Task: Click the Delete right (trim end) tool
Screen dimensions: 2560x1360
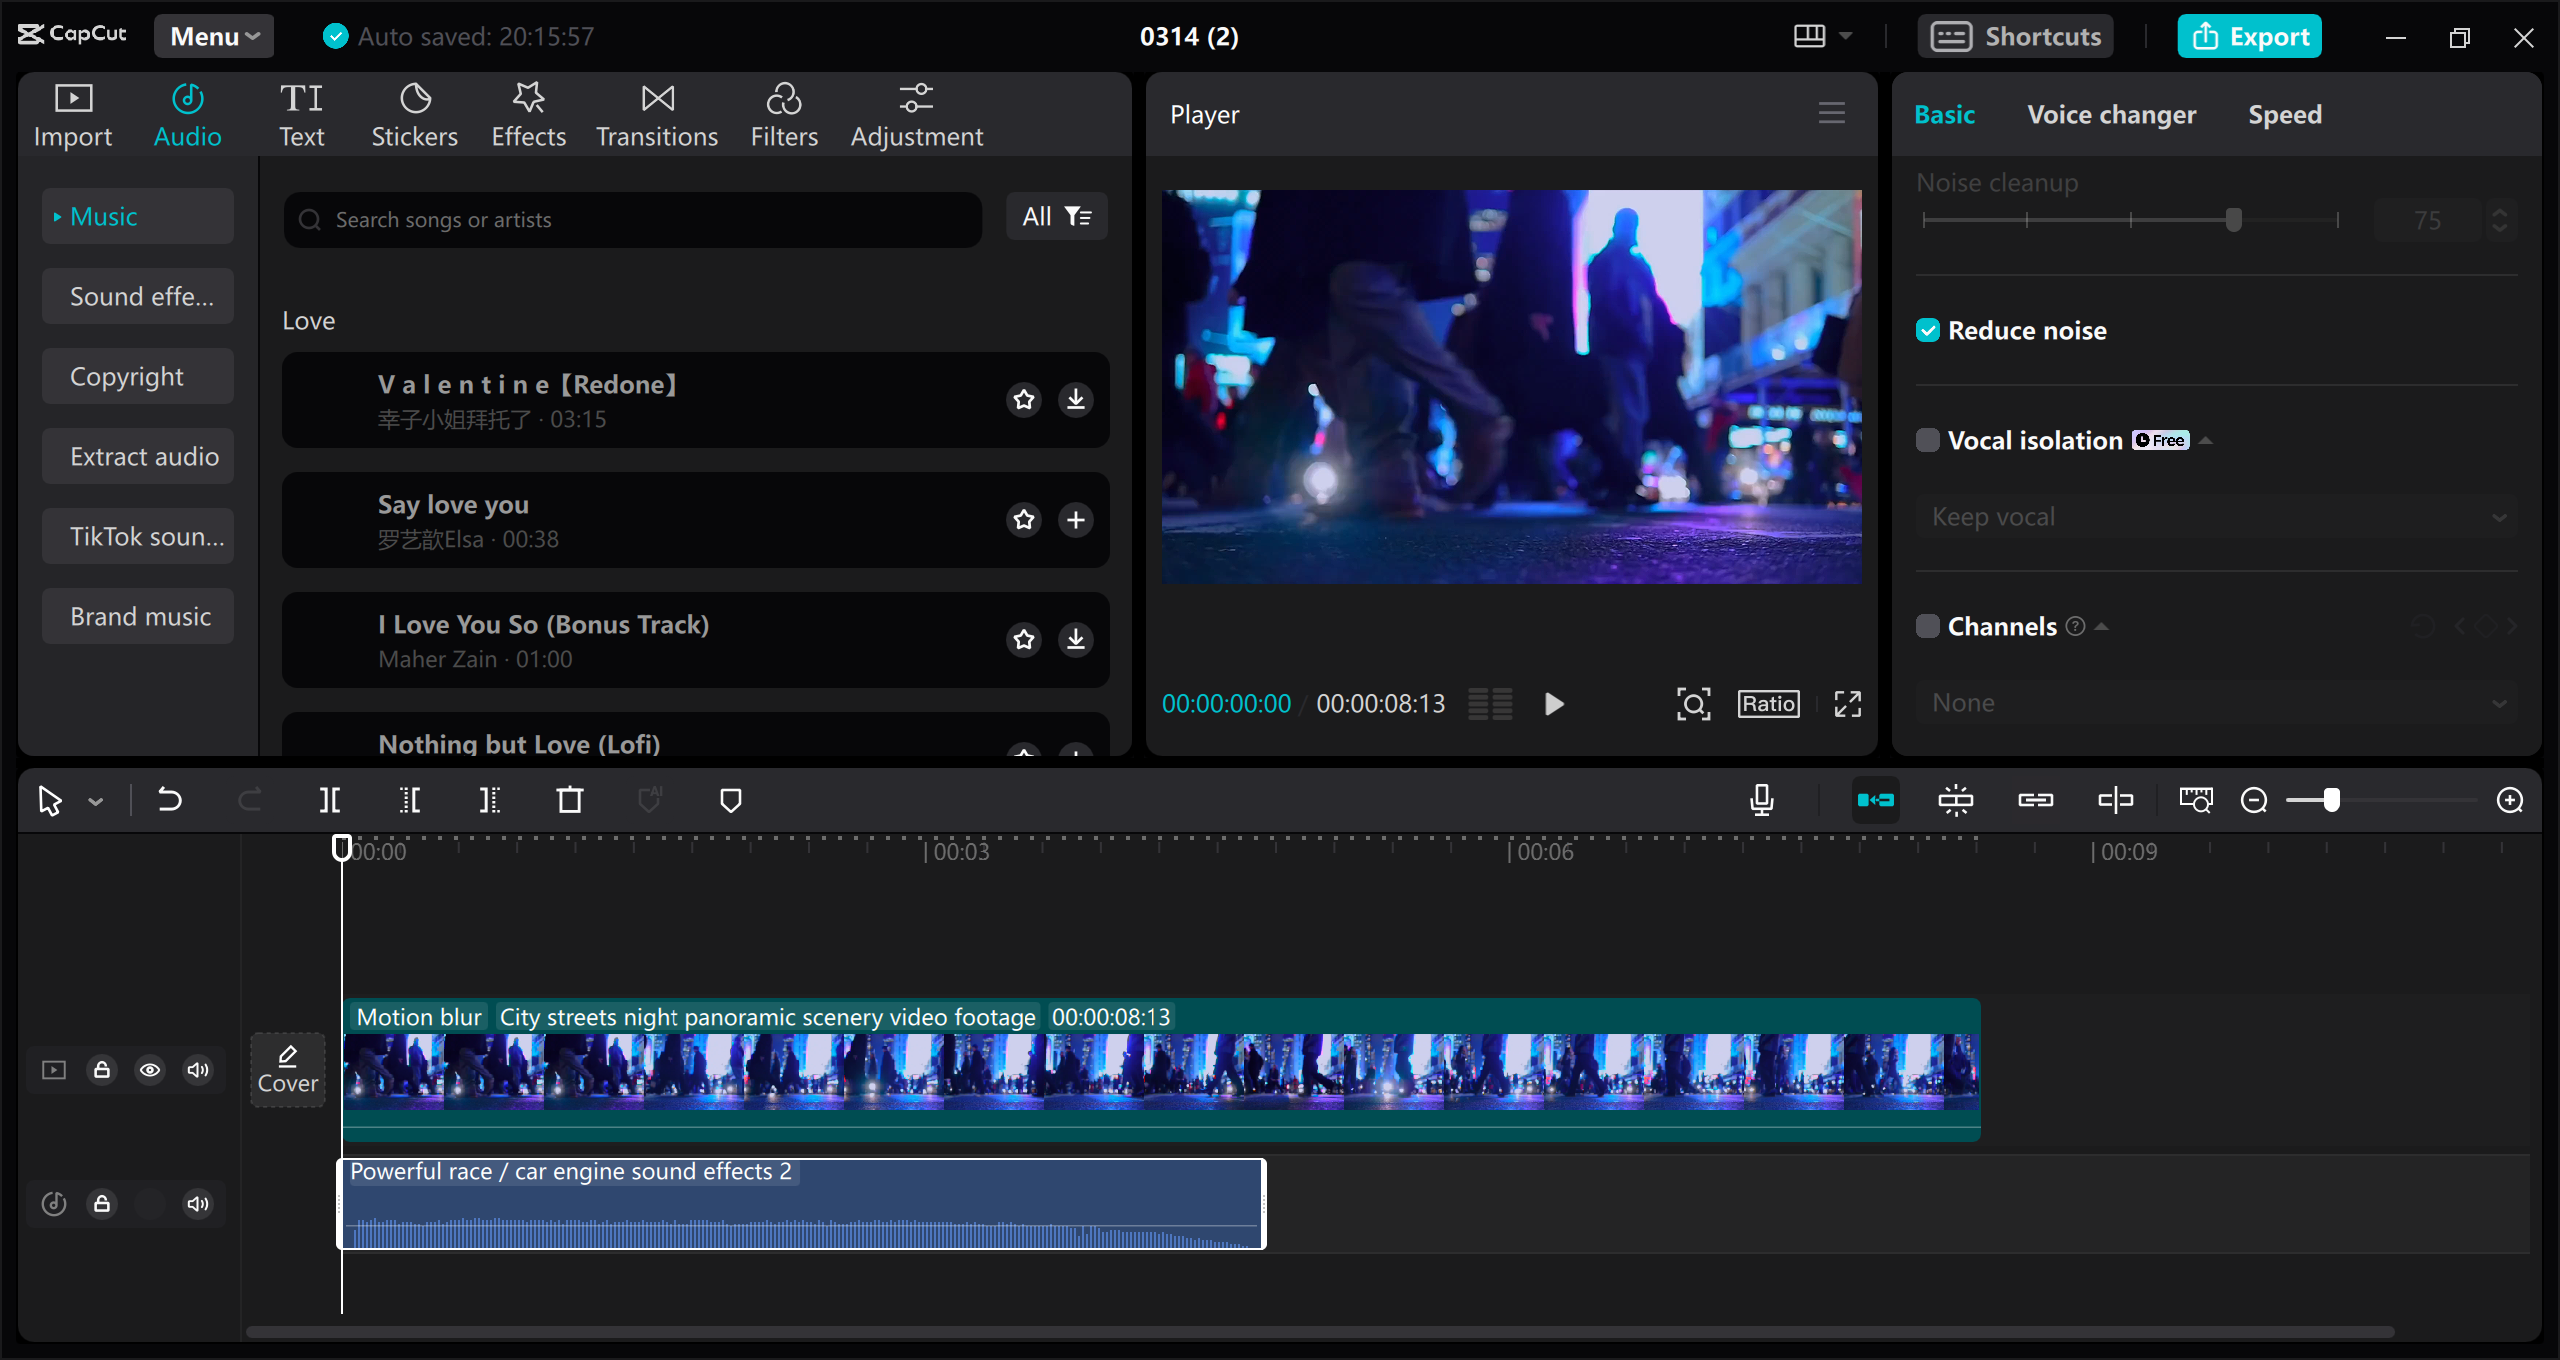Action: [490, 800]
